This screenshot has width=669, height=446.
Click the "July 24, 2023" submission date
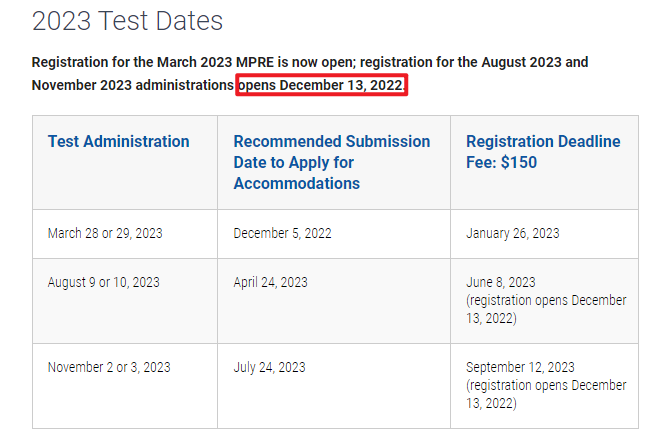click(268, 368)
